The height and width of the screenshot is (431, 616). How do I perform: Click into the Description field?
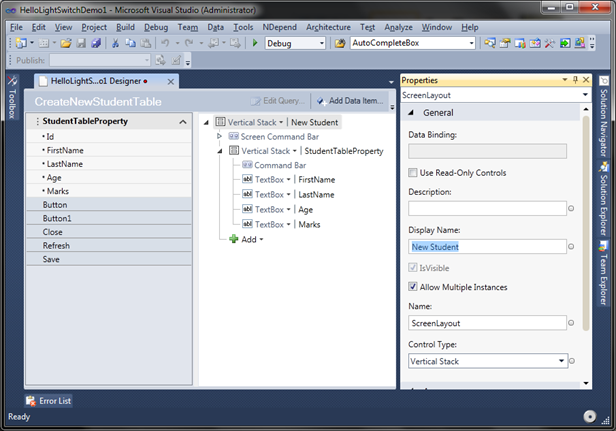487,208
